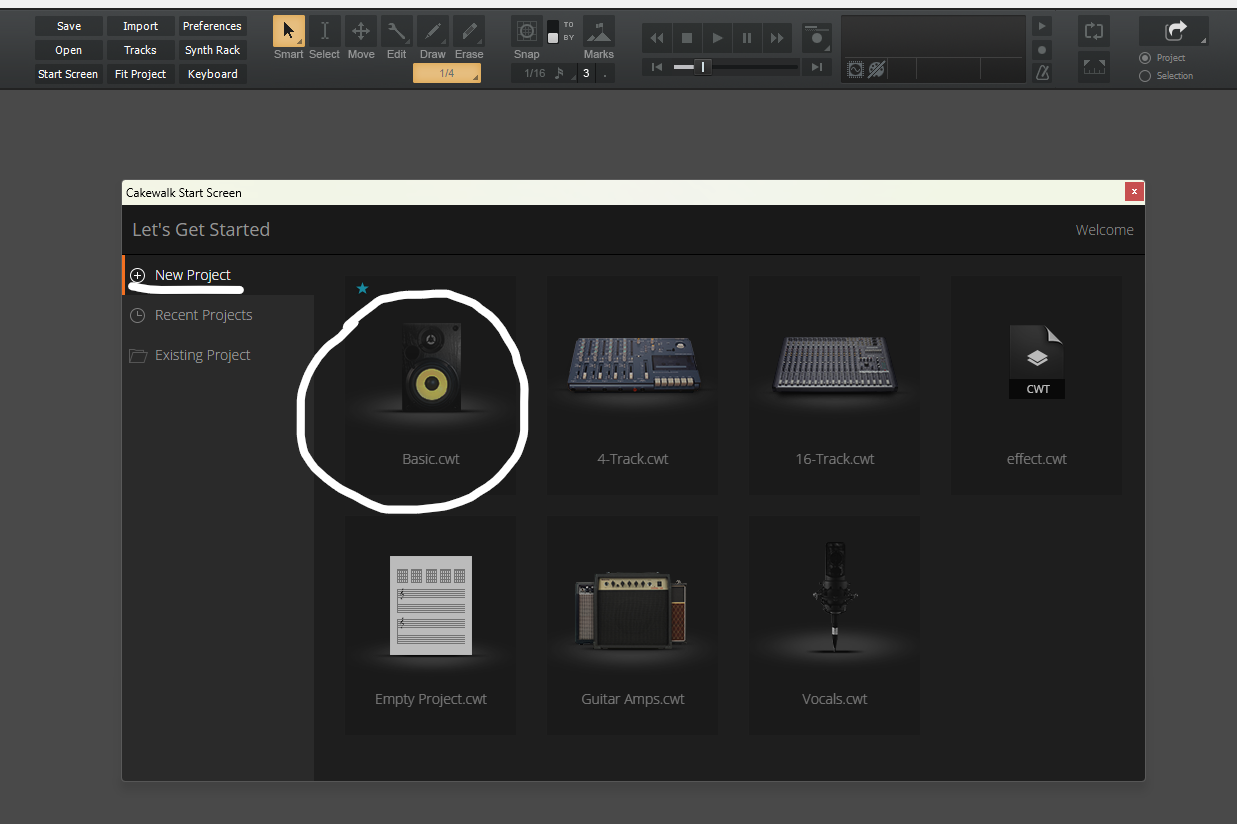
Task: Open the Marks module button
Action: coord(599,31)
